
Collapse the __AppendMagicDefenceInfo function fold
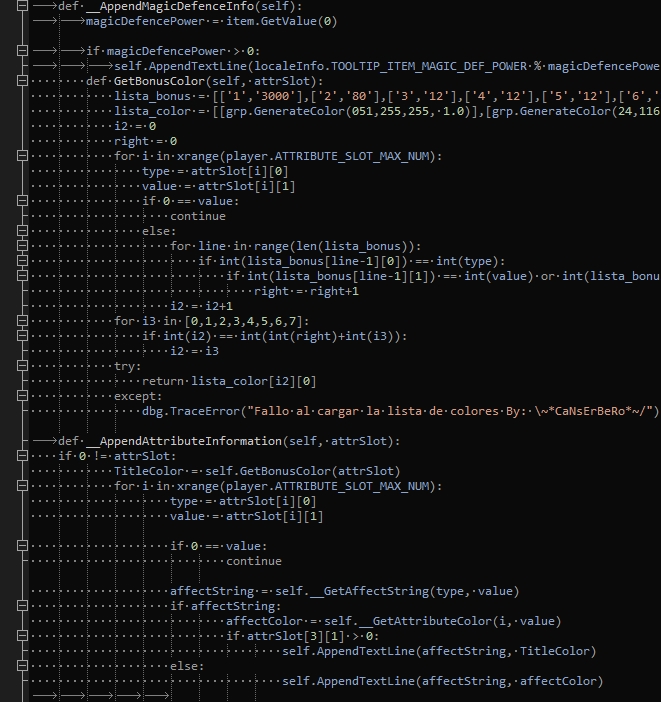tap(22, 6)
